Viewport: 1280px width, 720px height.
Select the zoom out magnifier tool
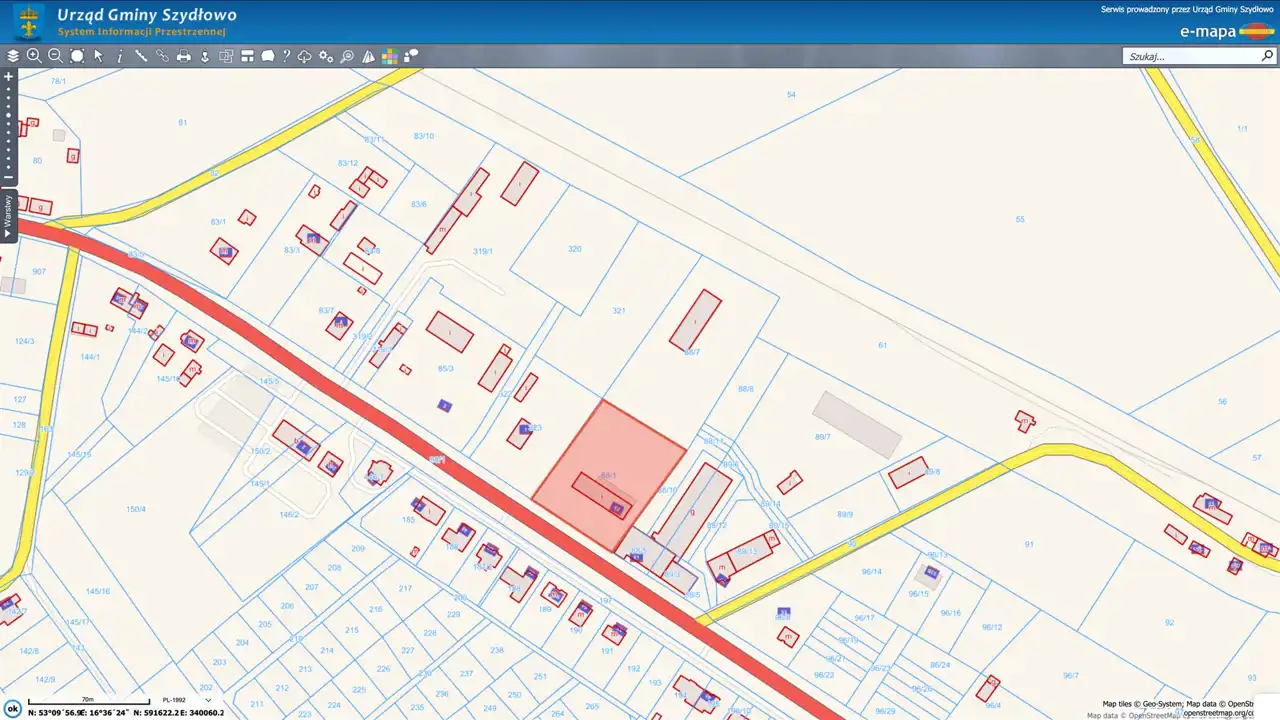pos(55,56)
